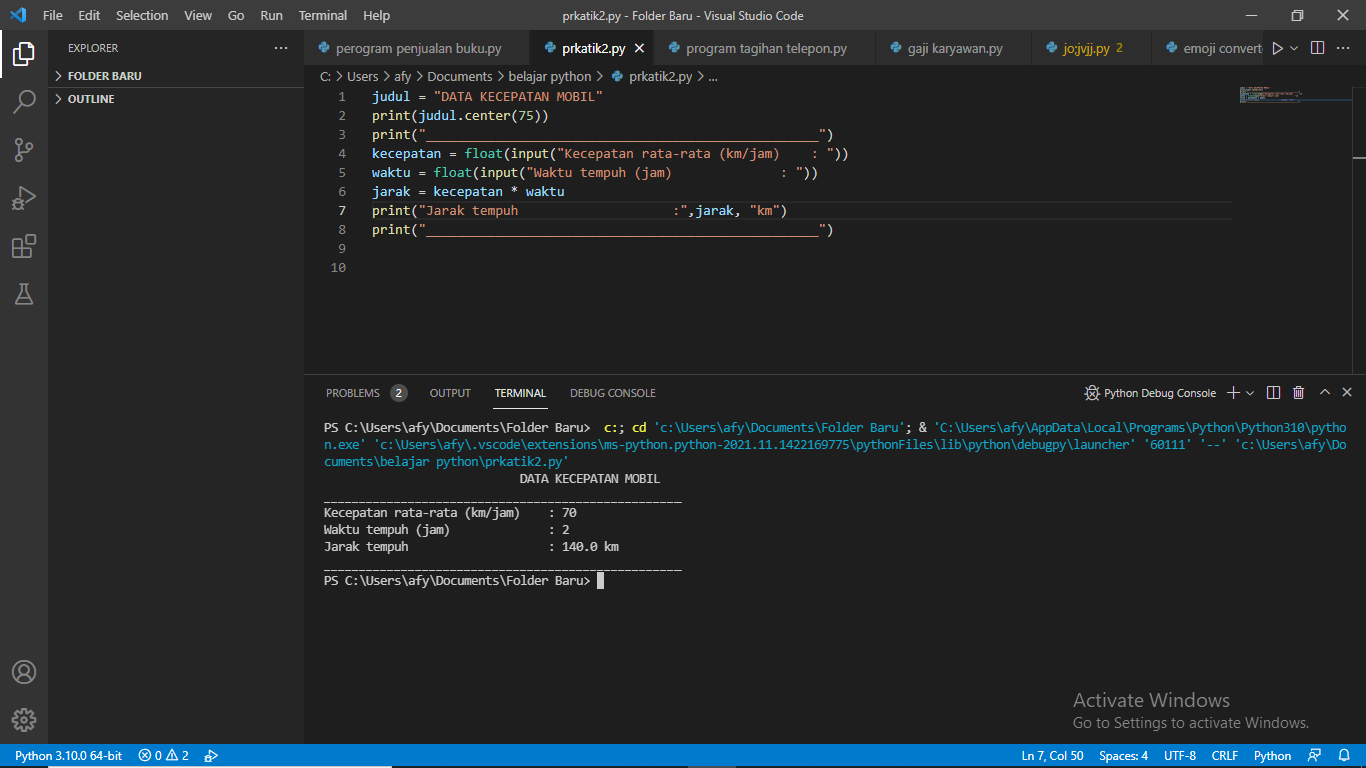The height and width of the screenshot is (768, 1366).
Task: Open the new terminal launch profile dropdown
Action: click(1250, 393)
